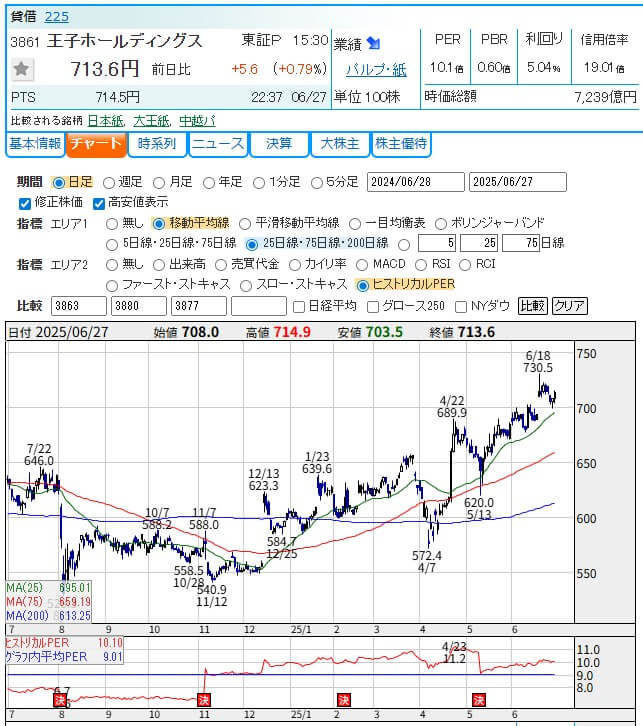The height and width of the screenshot is (726, 643).
Task: Open the 中越パ comparison stock link
Action: tap(197, 121)
